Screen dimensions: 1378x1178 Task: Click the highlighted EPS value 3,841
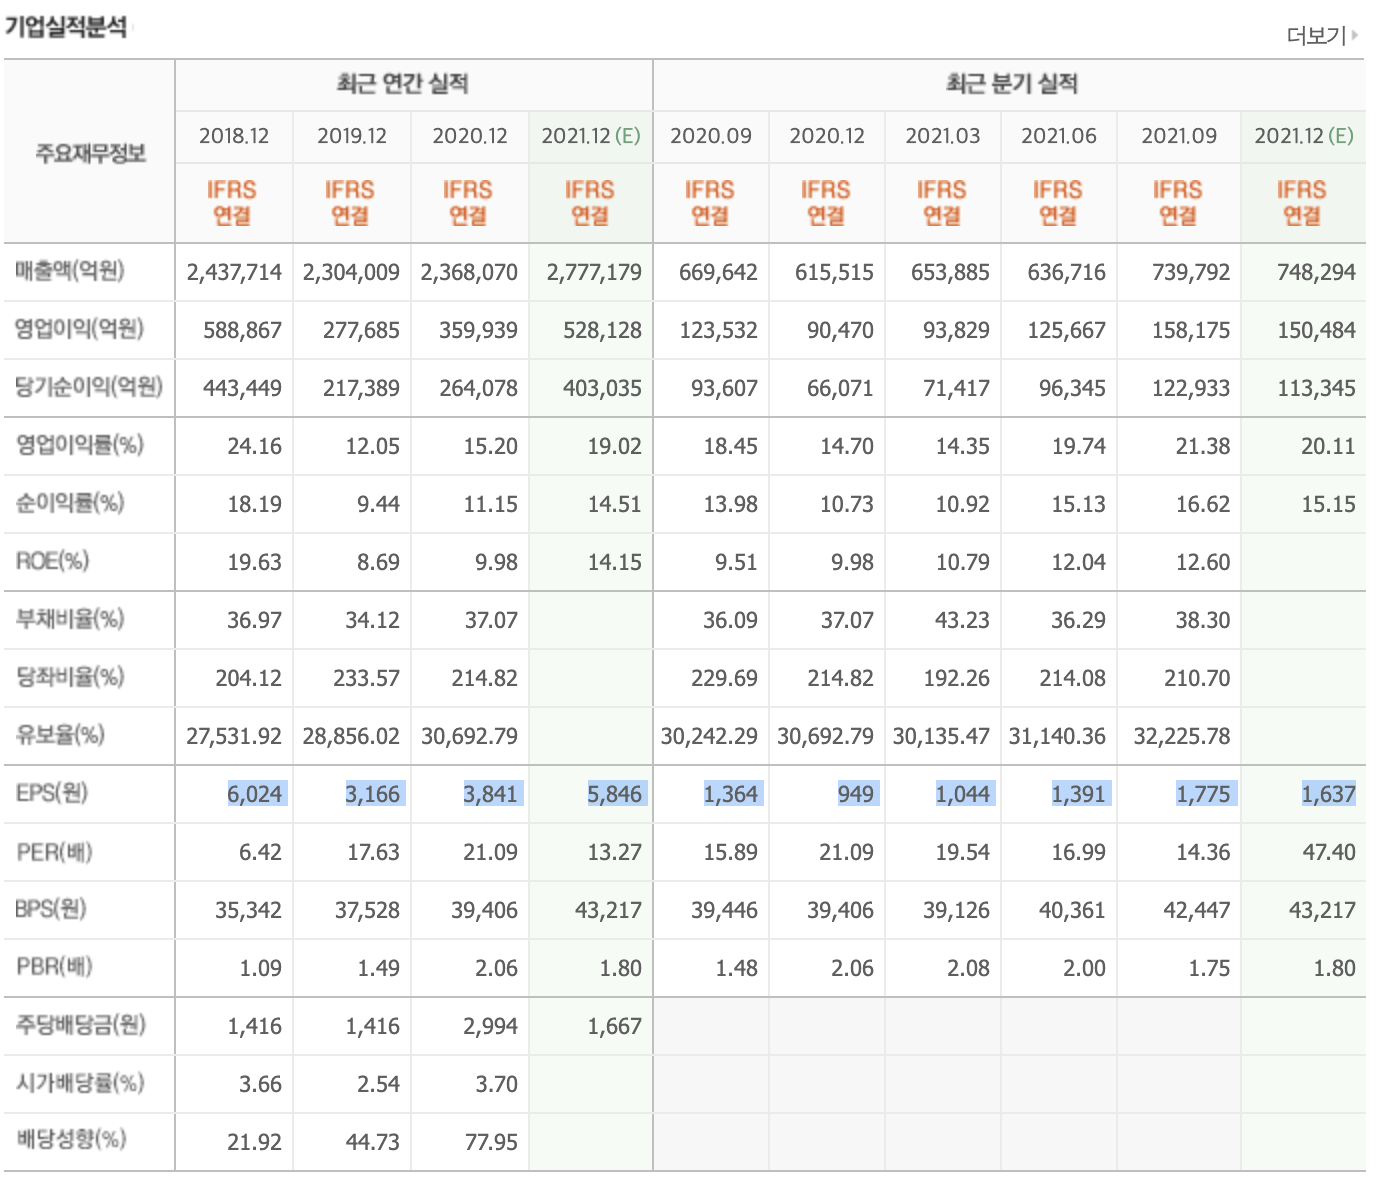pos(491,794)
